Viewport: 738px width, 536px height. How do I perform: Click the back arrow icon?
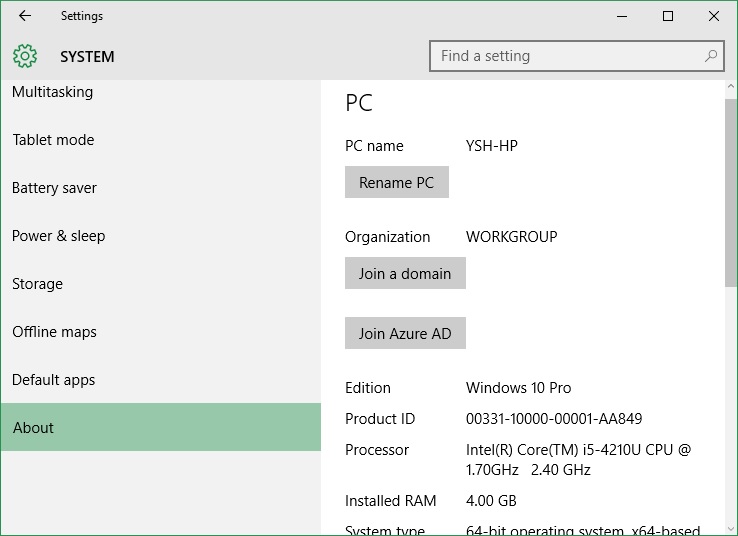tap(25, 16)
